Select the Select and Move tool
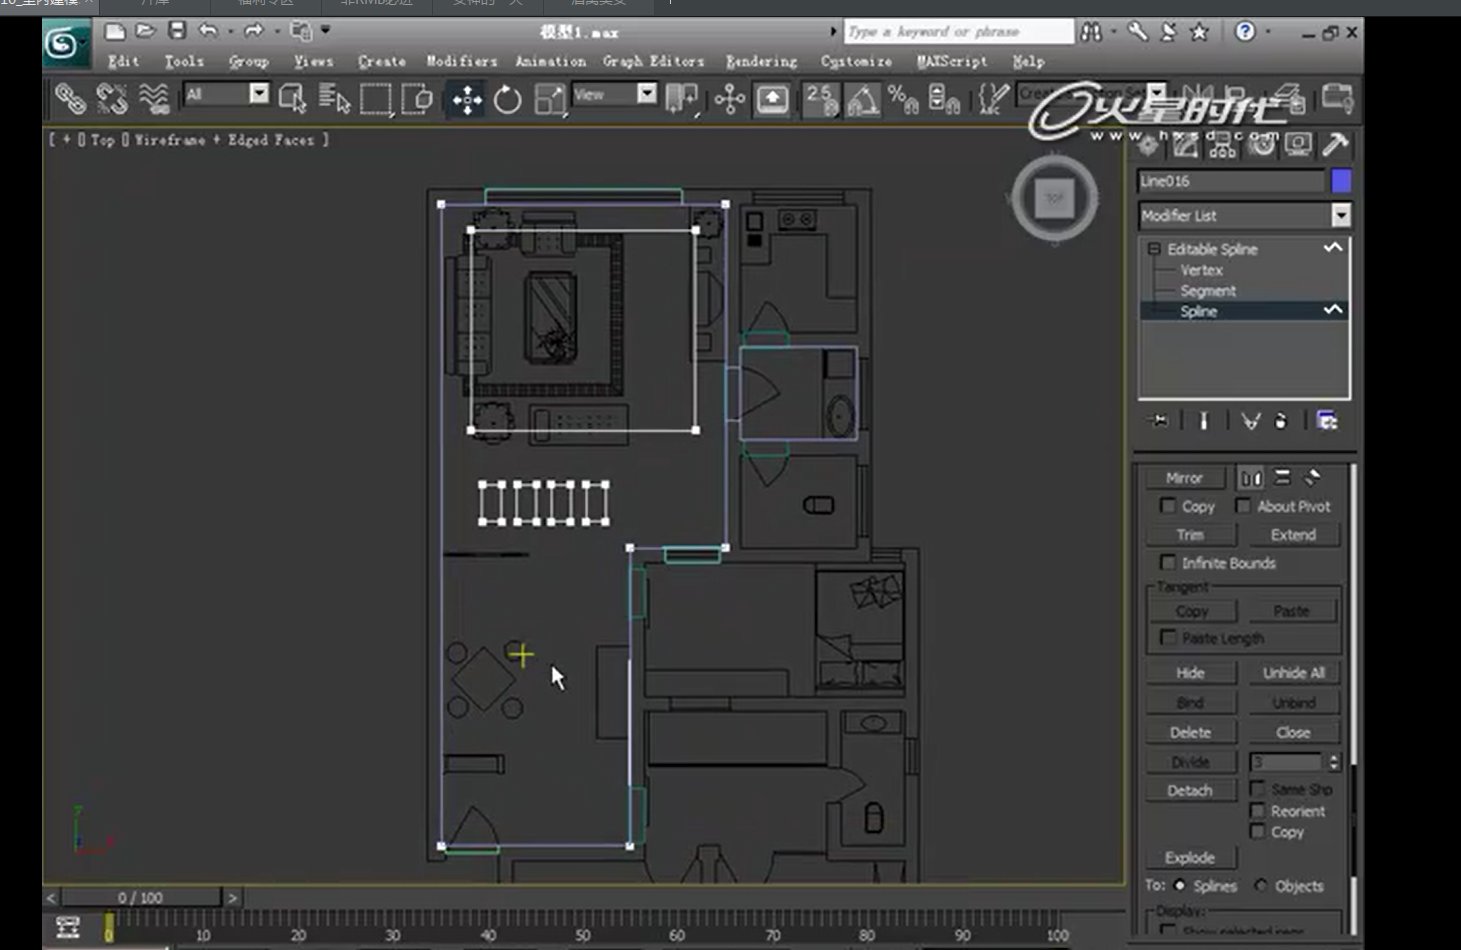Image resolution: width=1461 pixels, height=950 pixels. click(x=467, y=99)
